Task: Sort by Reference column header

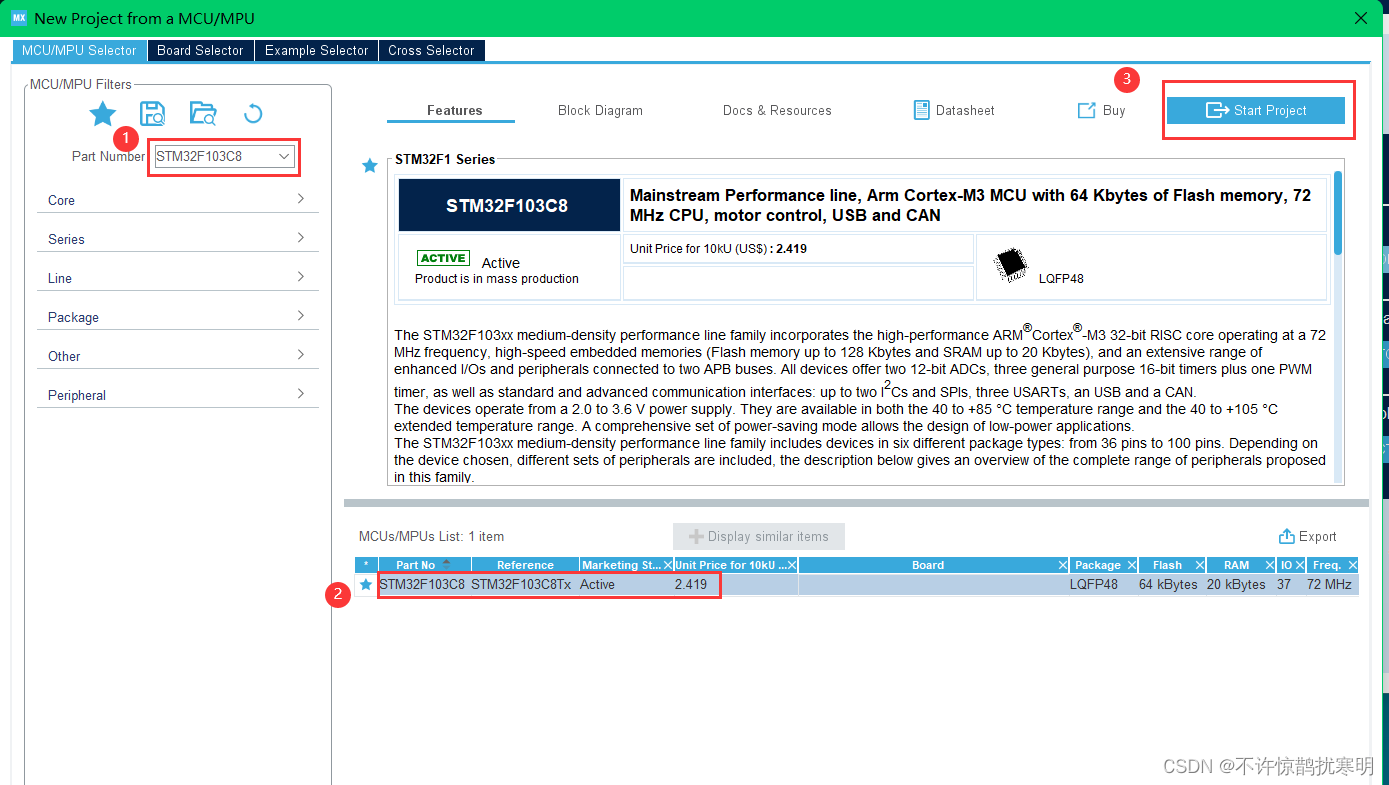Action: (525, 565)
